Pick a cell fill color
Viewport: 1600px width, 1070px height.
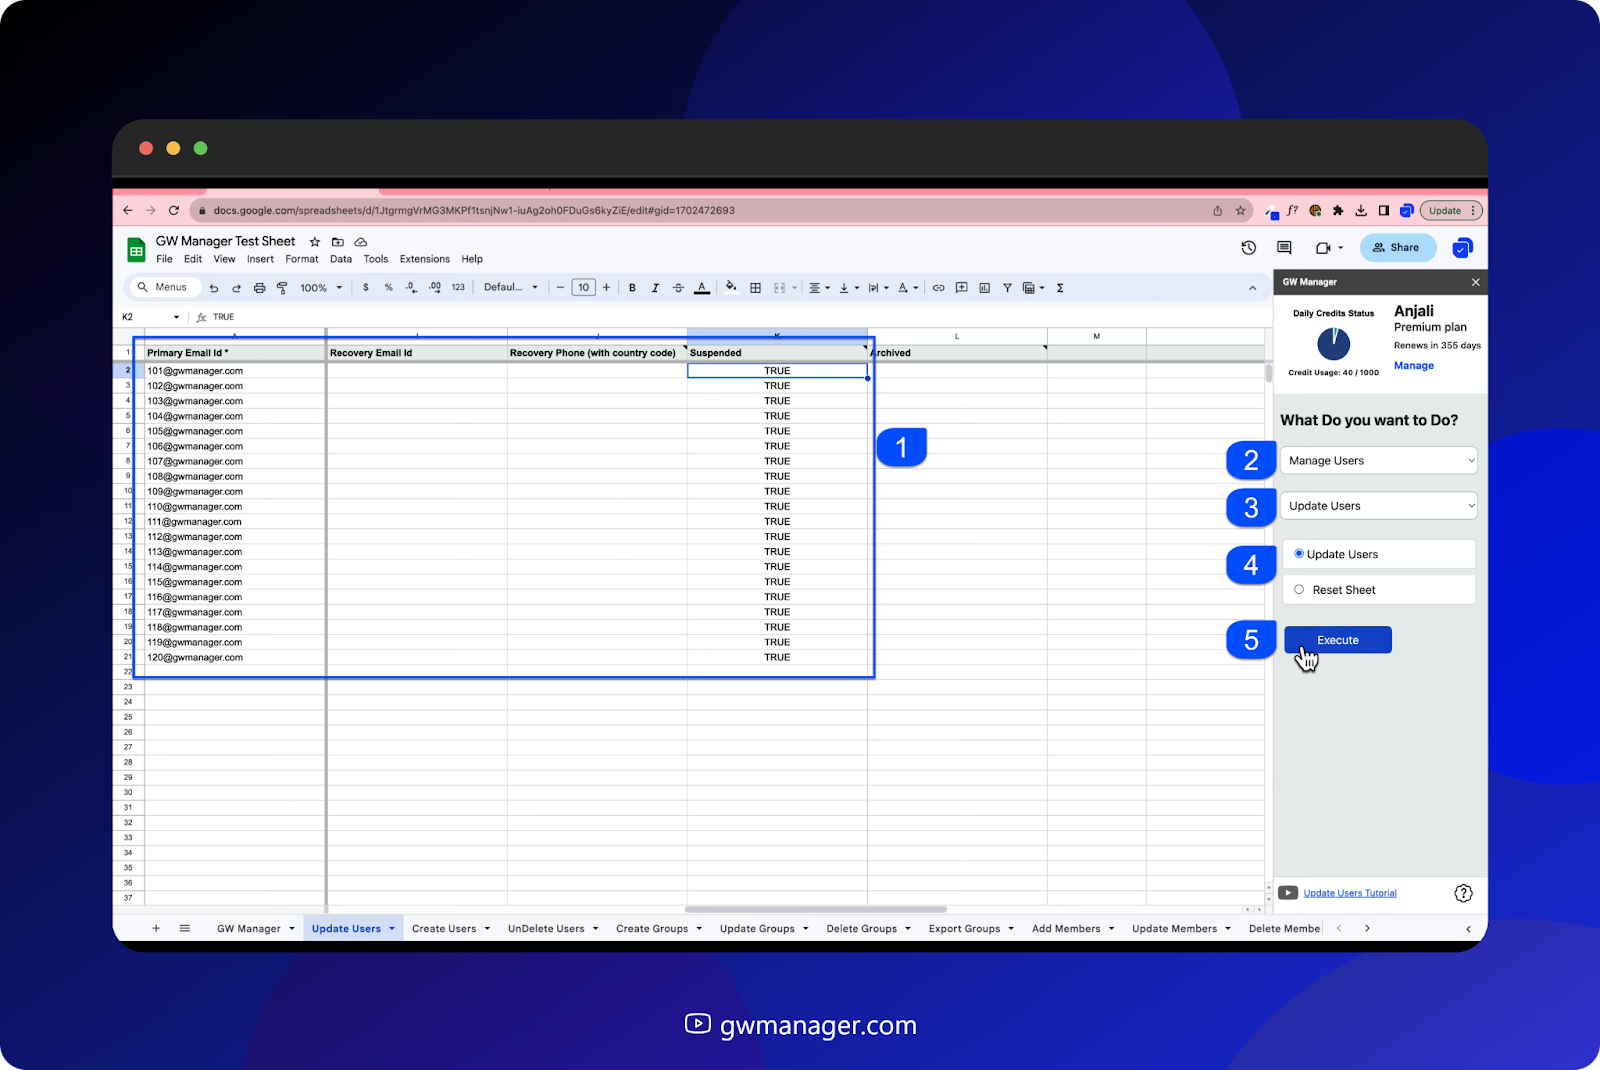pos(731,288)
